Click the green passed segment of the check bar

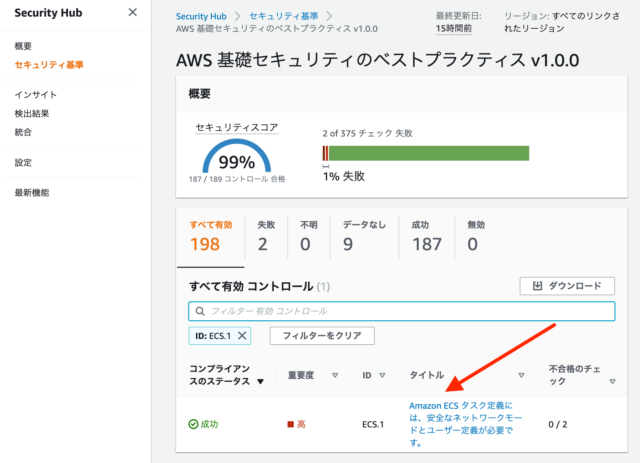pos(429,153)
